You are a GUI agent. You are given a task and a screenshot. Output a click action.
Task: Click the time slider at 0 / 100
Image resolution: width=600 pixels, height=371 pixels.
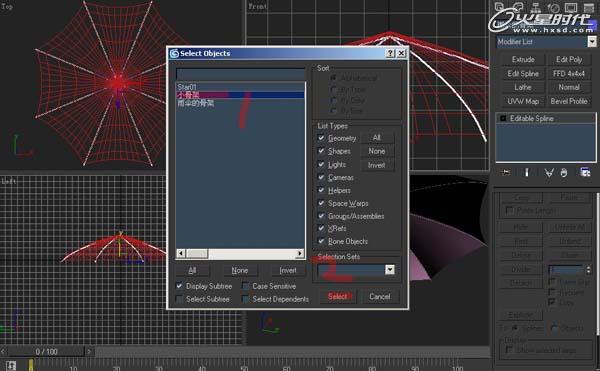click(46, 351)
